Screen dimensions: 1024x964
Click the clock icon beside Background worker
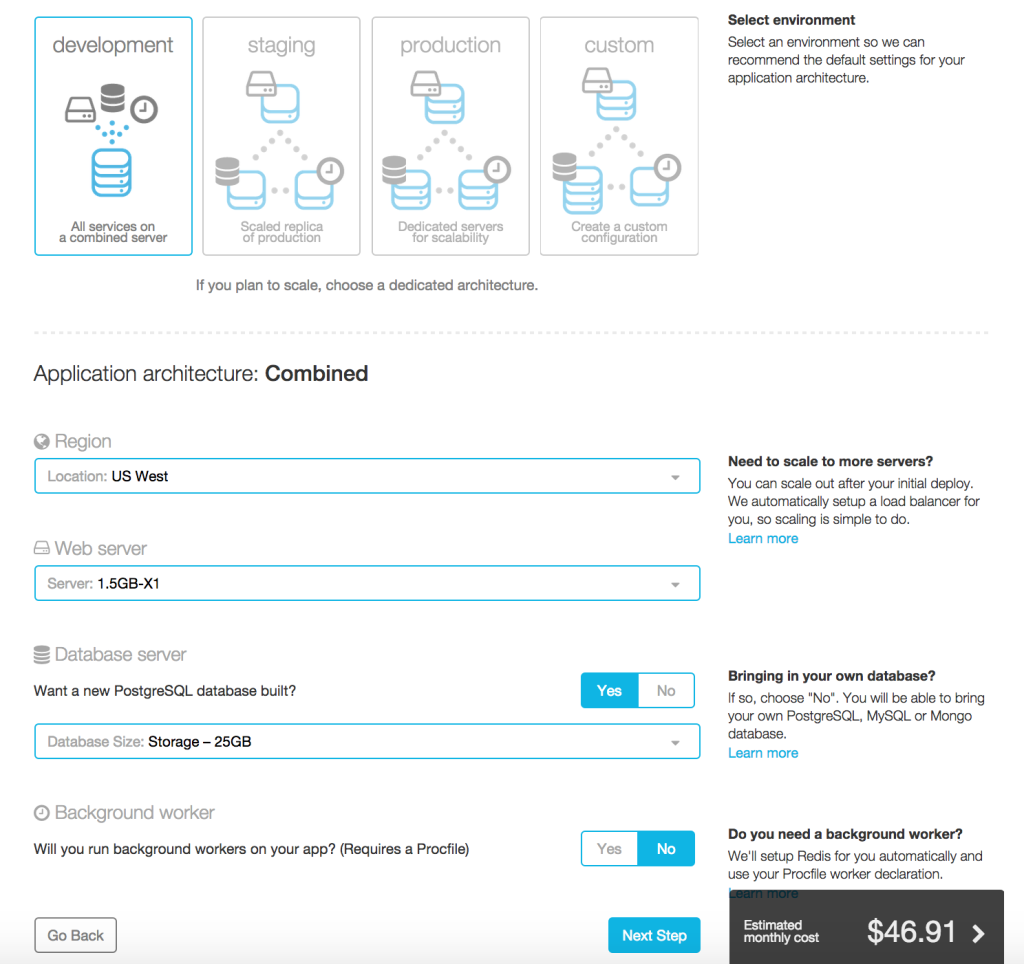42,813
